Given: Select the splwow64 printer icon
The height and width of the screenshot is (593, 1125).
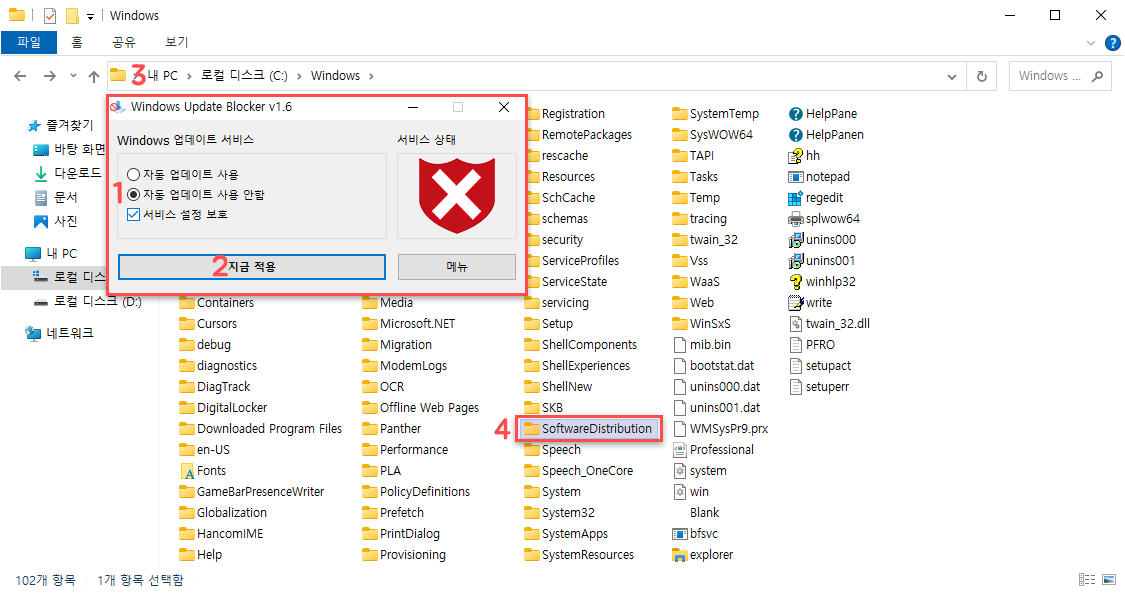Looking at the screenshot, I should (x=795, y=219).
